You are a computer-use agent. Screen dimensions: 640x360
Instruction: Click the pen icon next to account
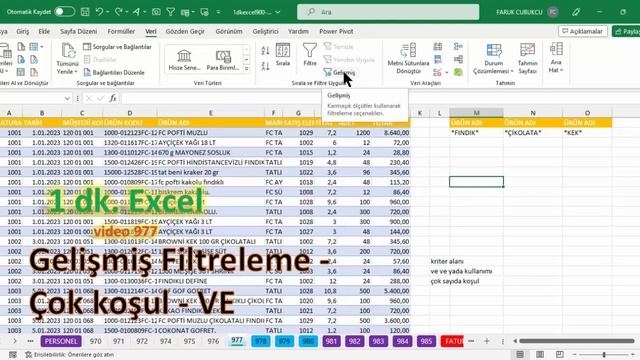pyautogui.click(x=576, y=12)
